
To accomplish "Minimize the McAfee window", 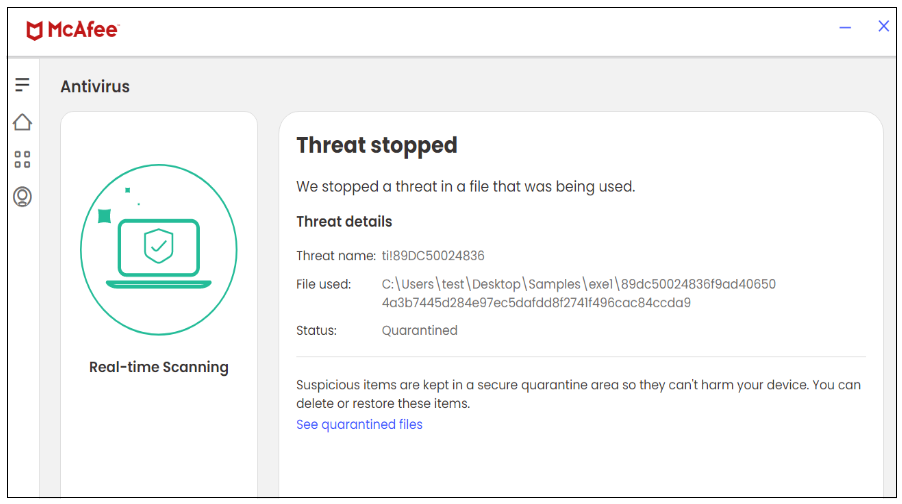I will tap(845, 28).
